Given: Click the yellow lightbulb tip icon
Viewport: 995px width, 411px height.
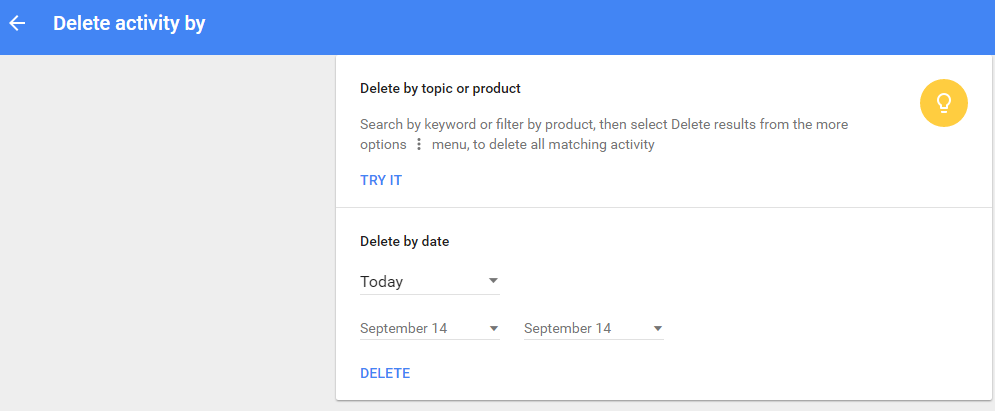Looking at the screenshot, I should coord(943,103).
